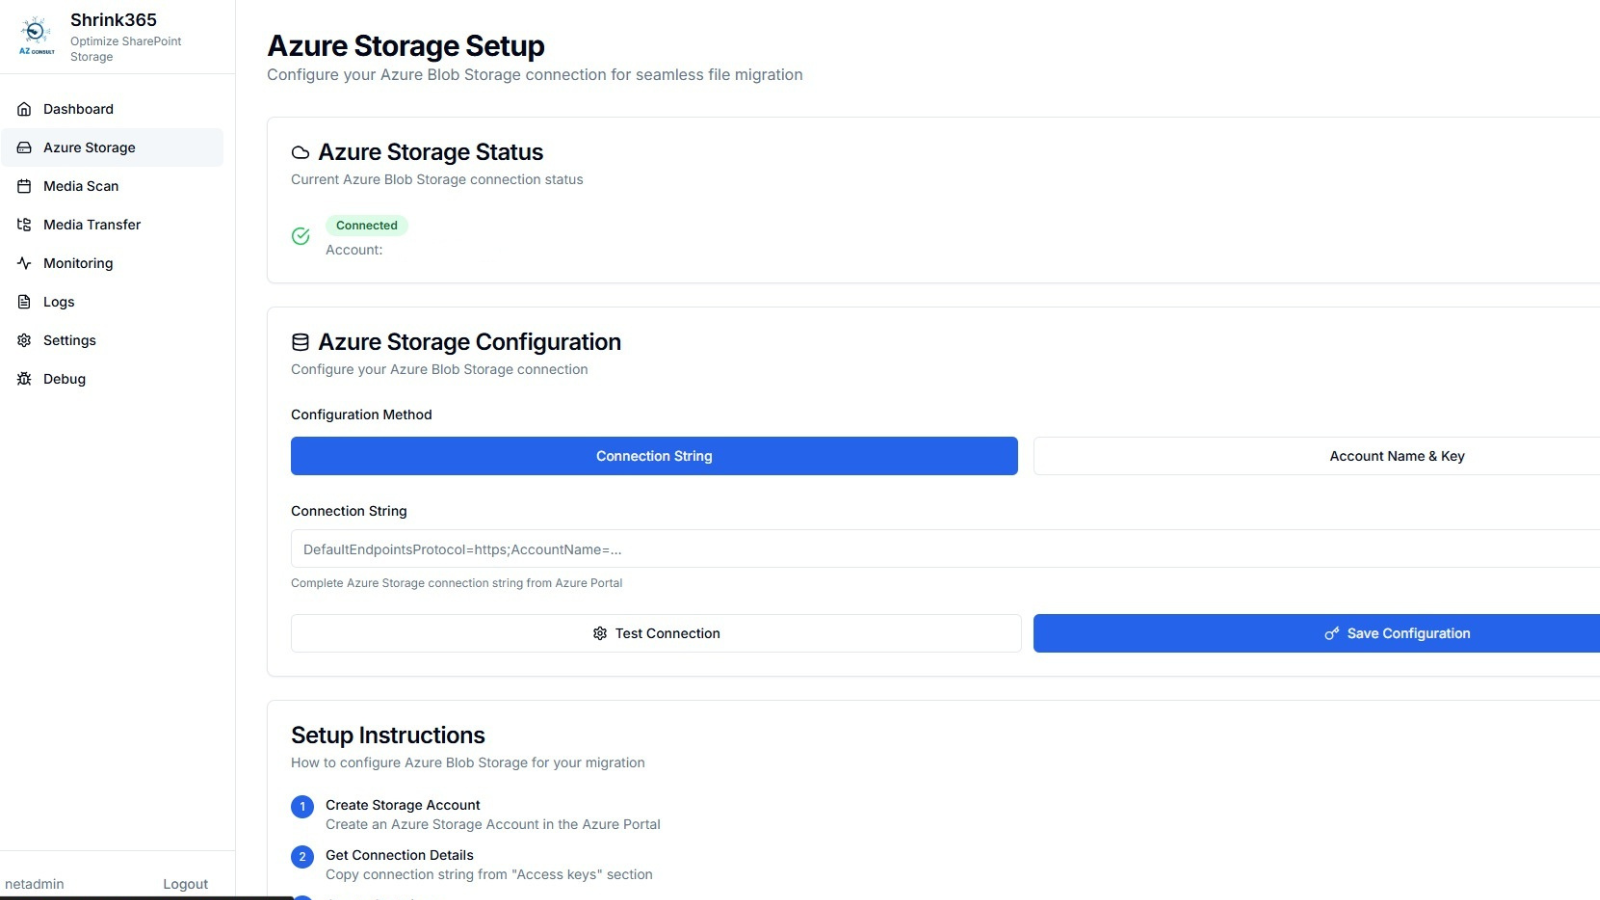The width and height of the screenshot is (1600, 900).
Task: Click the Connection String field label
Action: pos(349,511)
